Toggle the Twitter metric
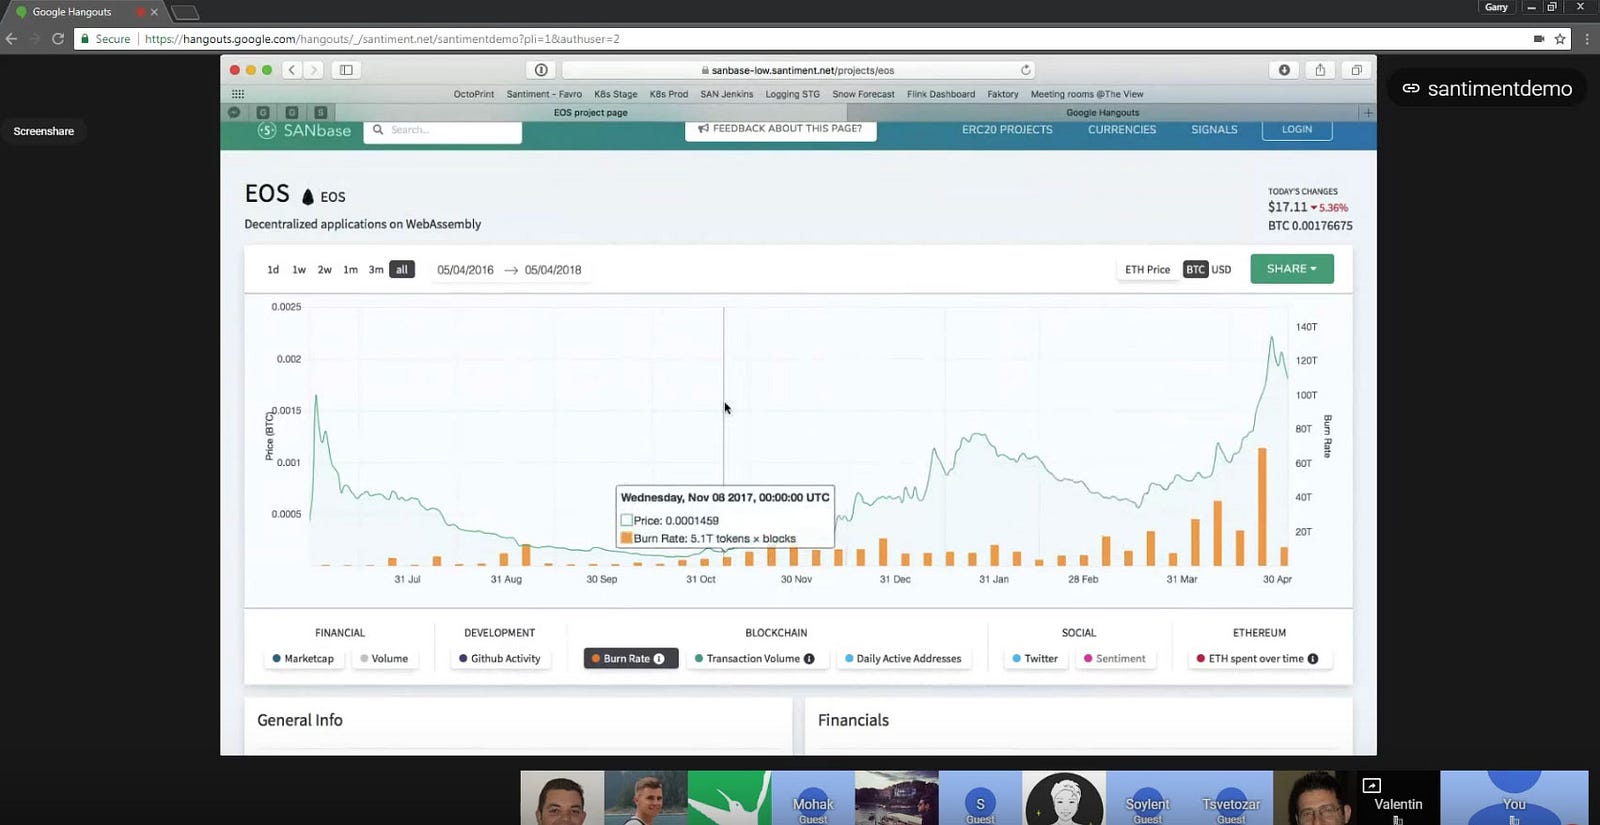The width and height of the screenshot is (1600, 825). [x=1035, y=659]
